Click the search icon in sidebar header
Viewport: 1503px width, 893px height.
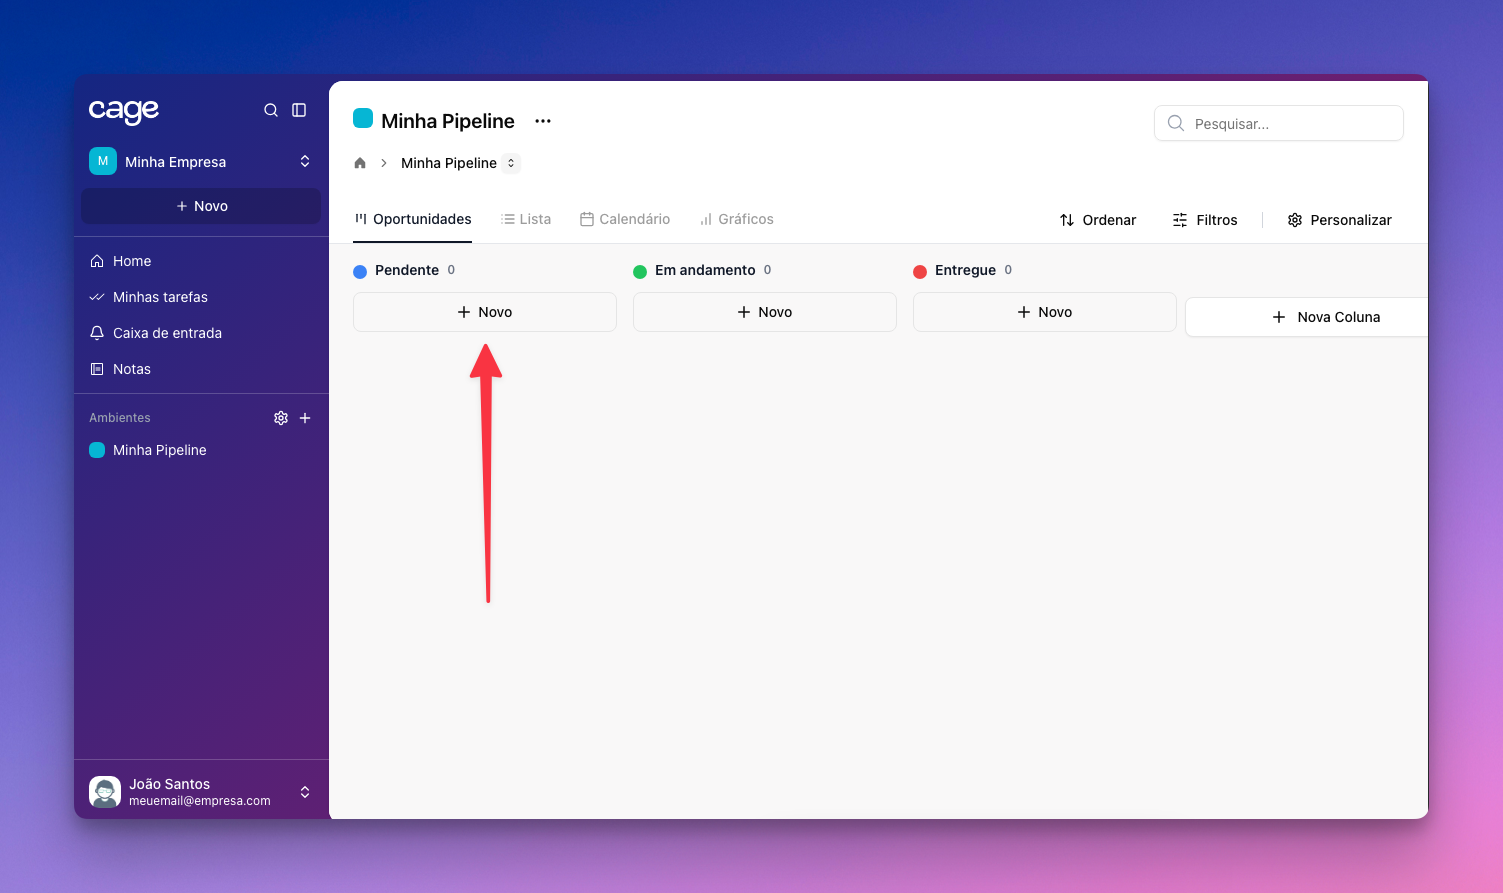pyautogui.click(x=271, y=110)
